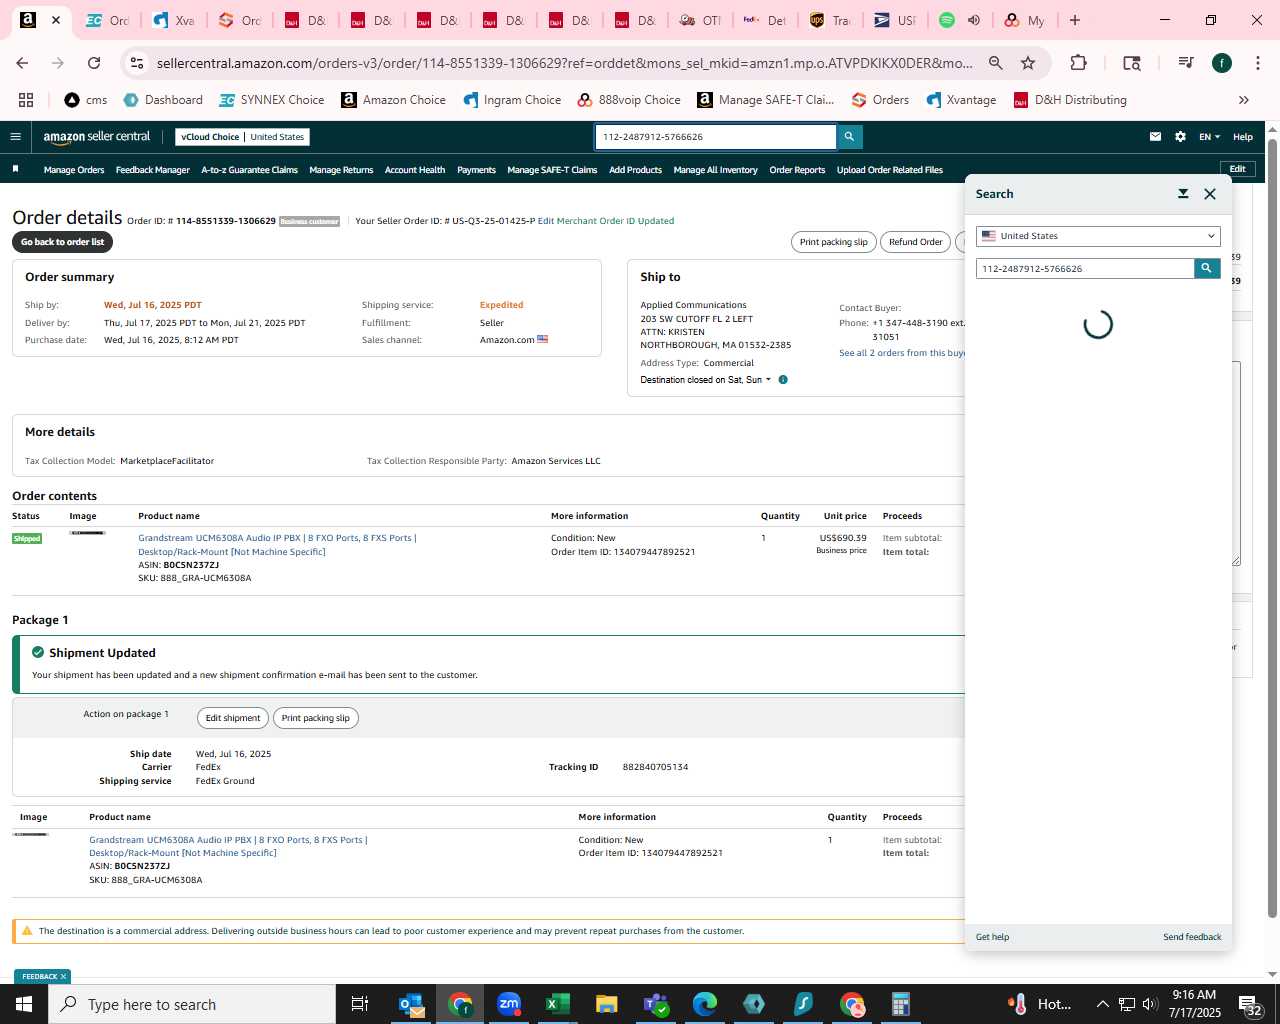The image size is (1280, 1024).
Task: Open the Seller Central hamburger menu
Action: tap(15, 137)
